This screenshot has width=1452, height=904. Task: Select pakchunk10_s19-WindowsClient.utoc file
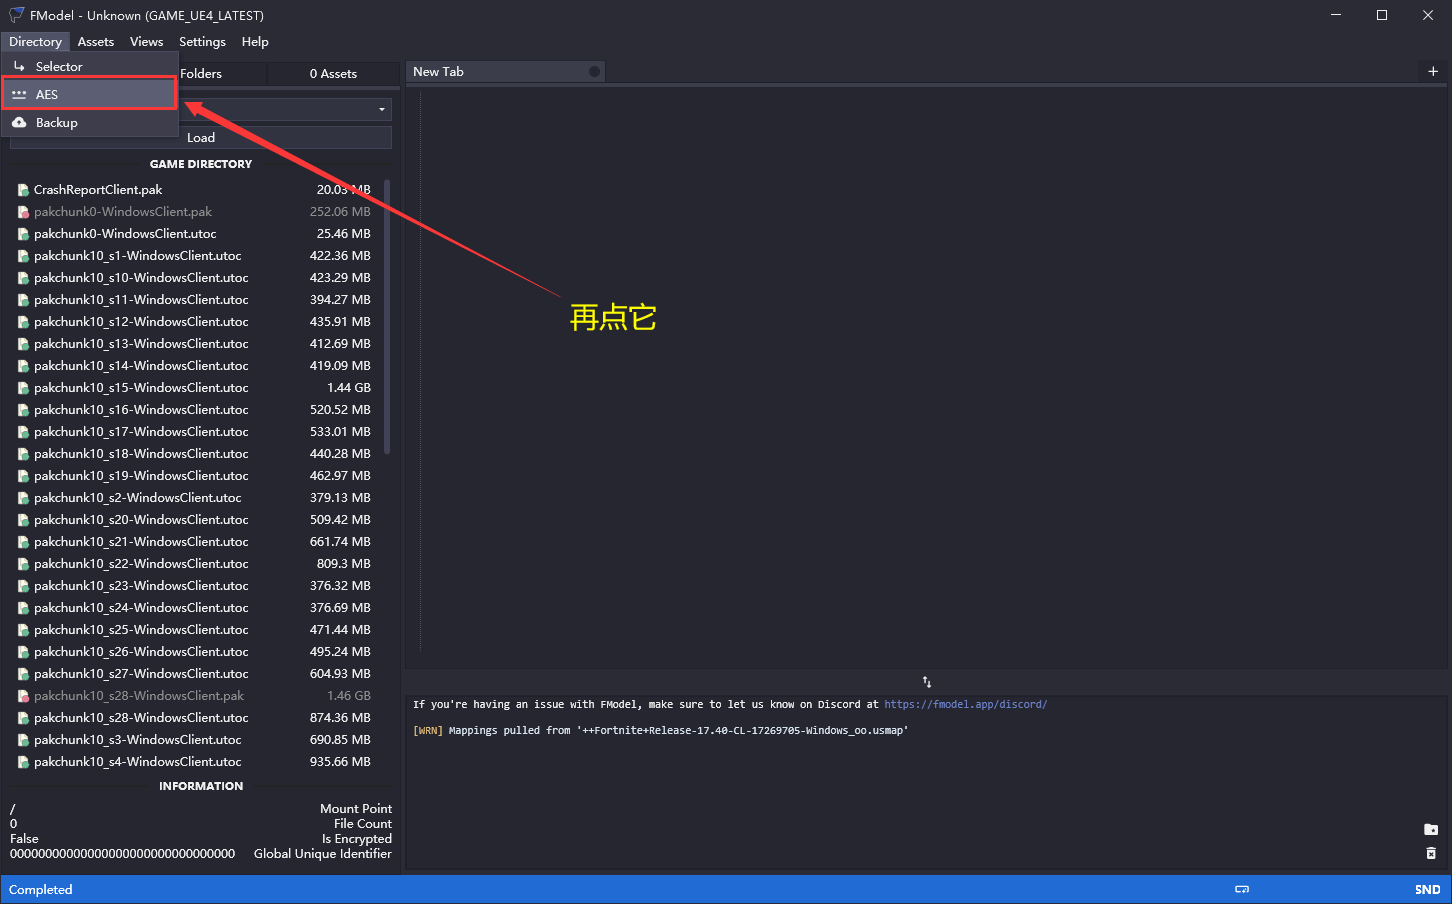click(195, 476)
